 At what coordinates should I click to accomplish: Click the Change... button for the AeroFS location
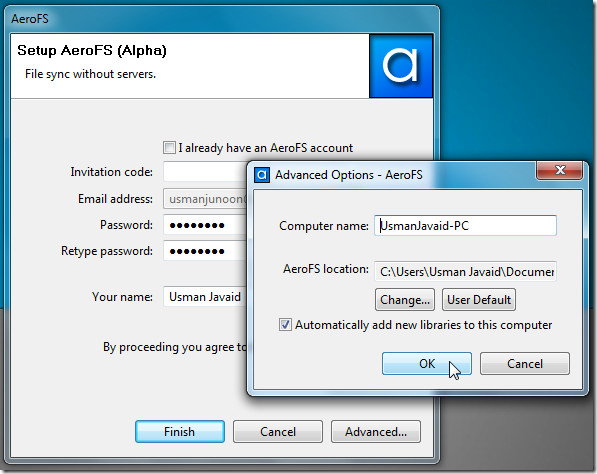tap(405, 300)
